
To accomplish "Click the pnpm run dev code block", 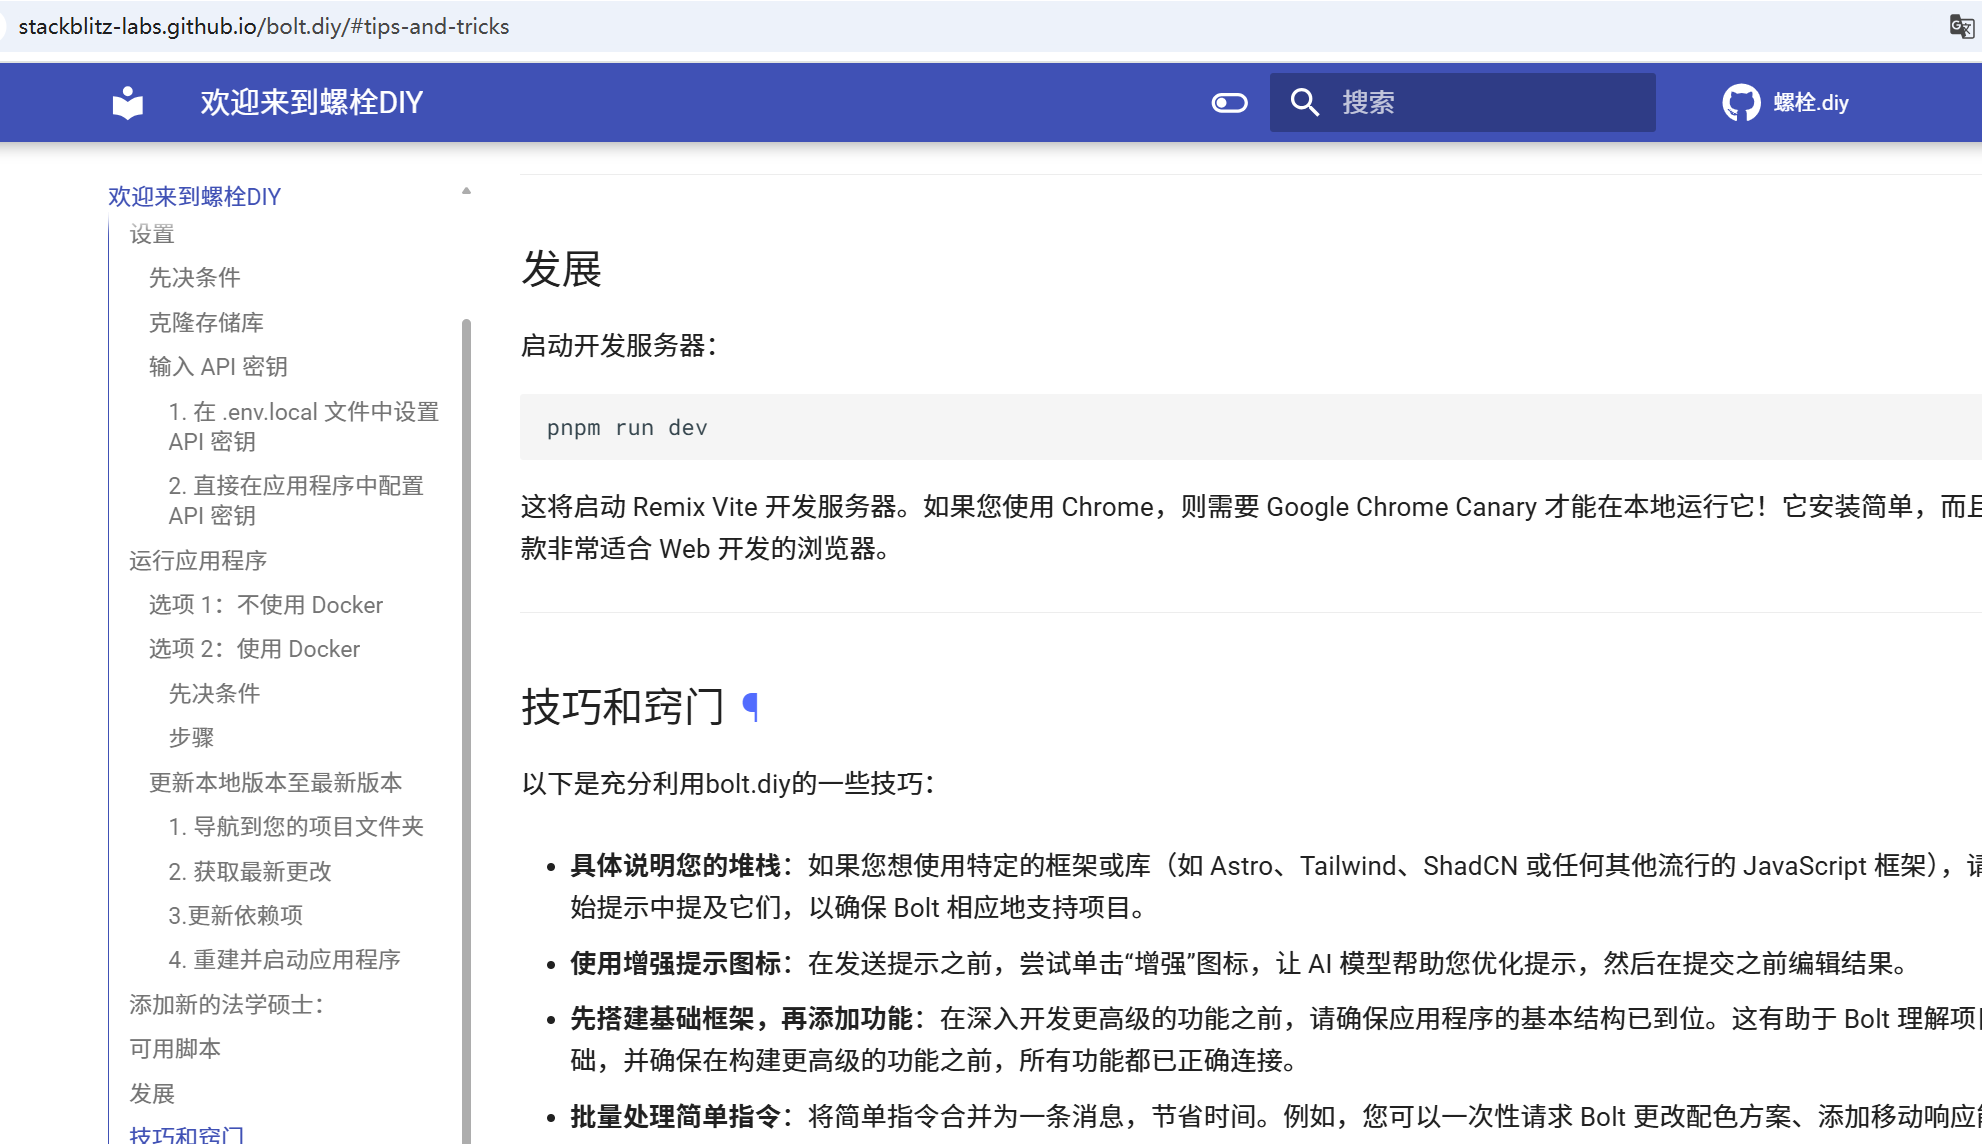I will tap(1251, 427).
